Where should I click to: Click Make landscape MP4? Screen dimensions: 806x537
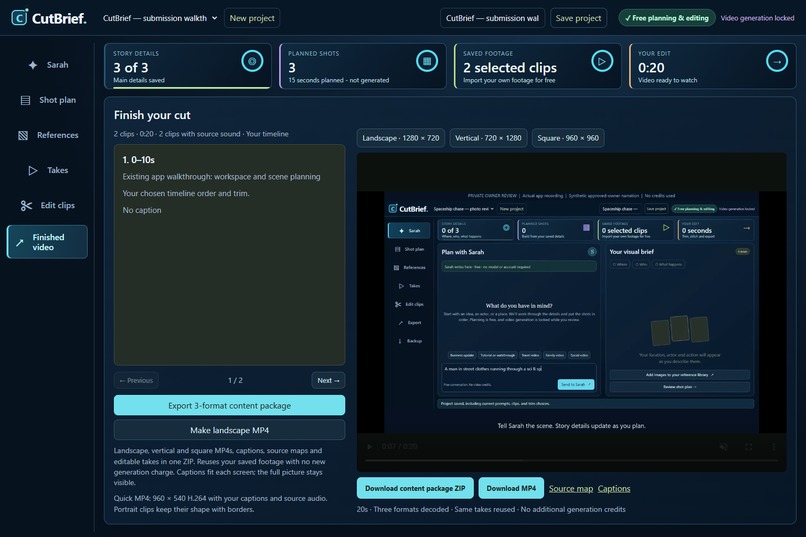coord(229,430)
